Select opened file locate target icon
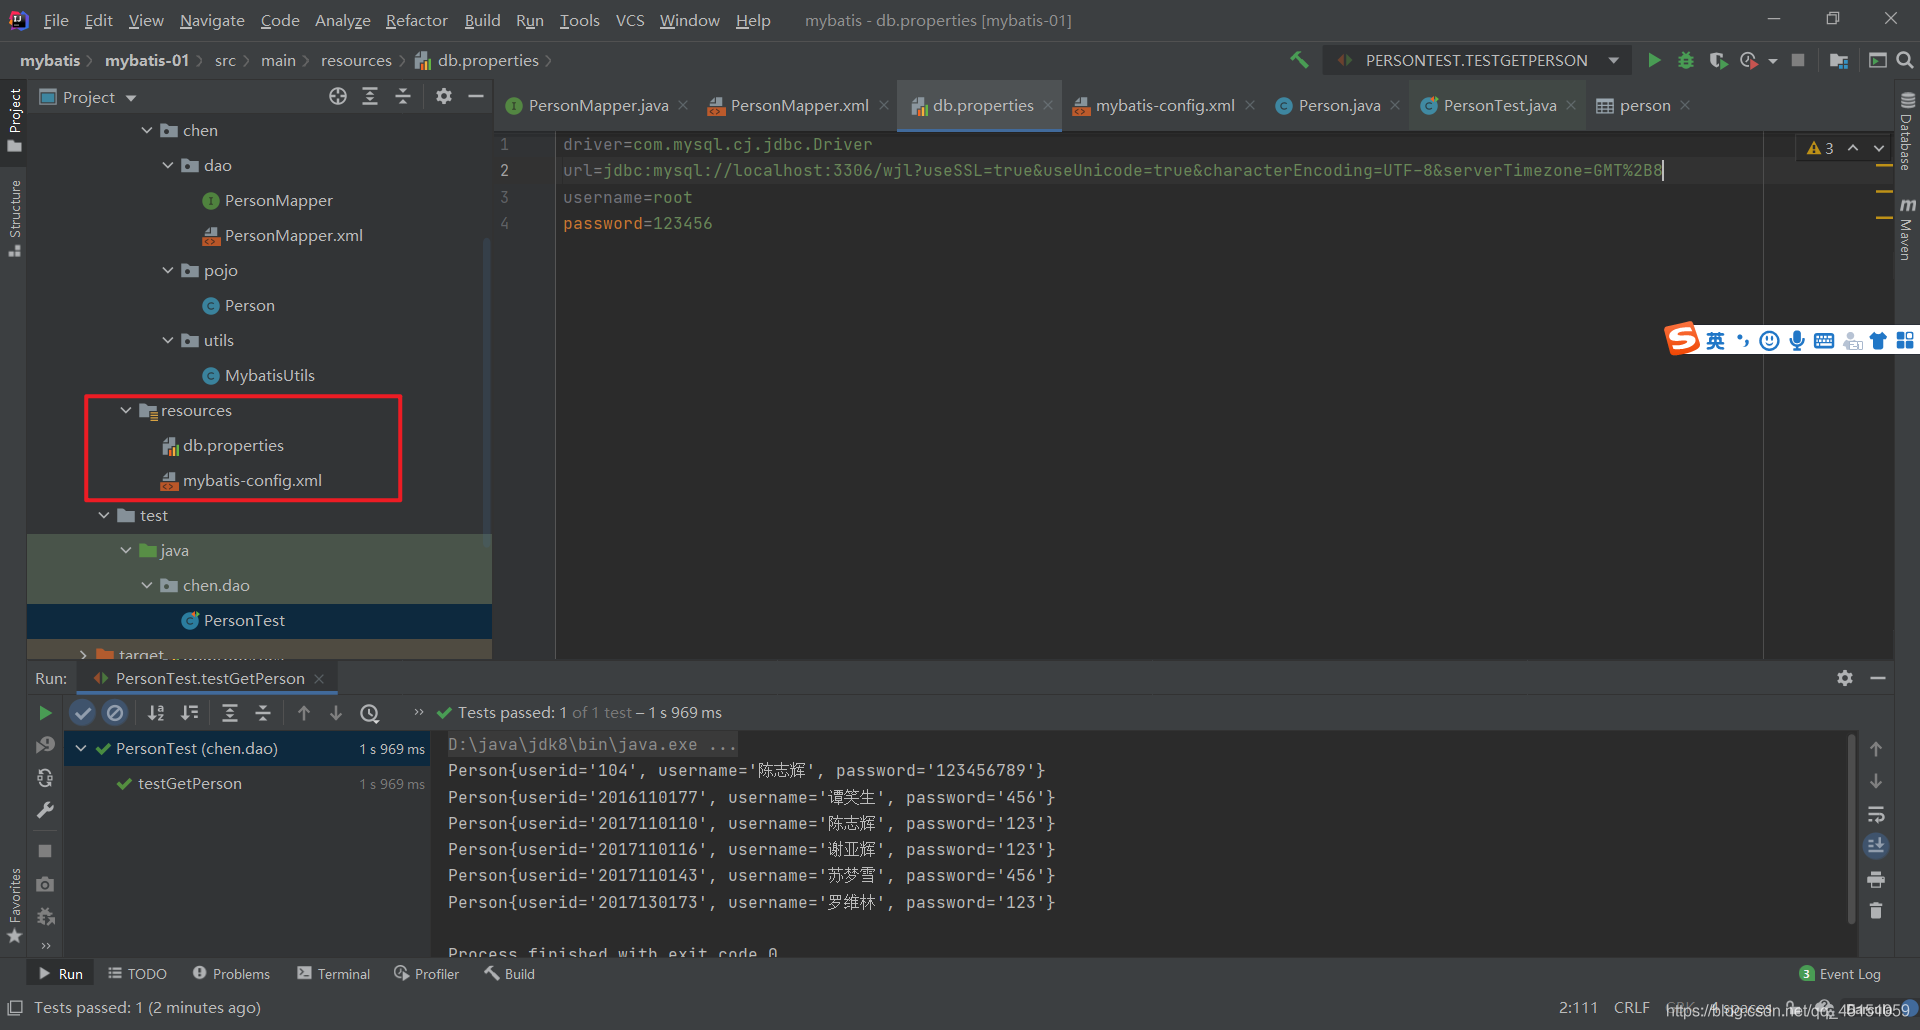Viewport: 1920px width, 1030px height. click(x=338, y=96)
